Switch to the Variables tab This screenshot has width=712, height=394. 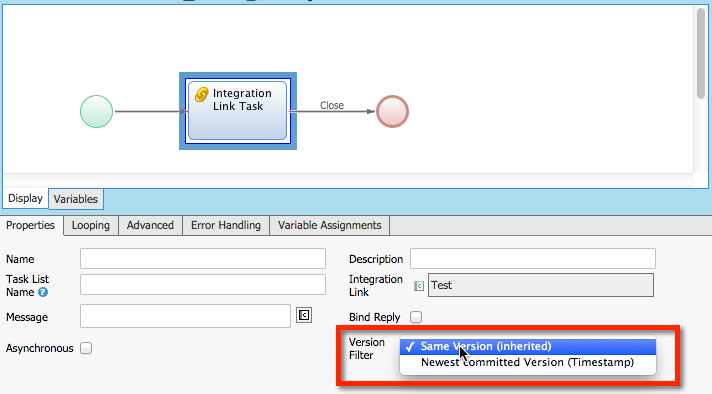tap(76, 199)
